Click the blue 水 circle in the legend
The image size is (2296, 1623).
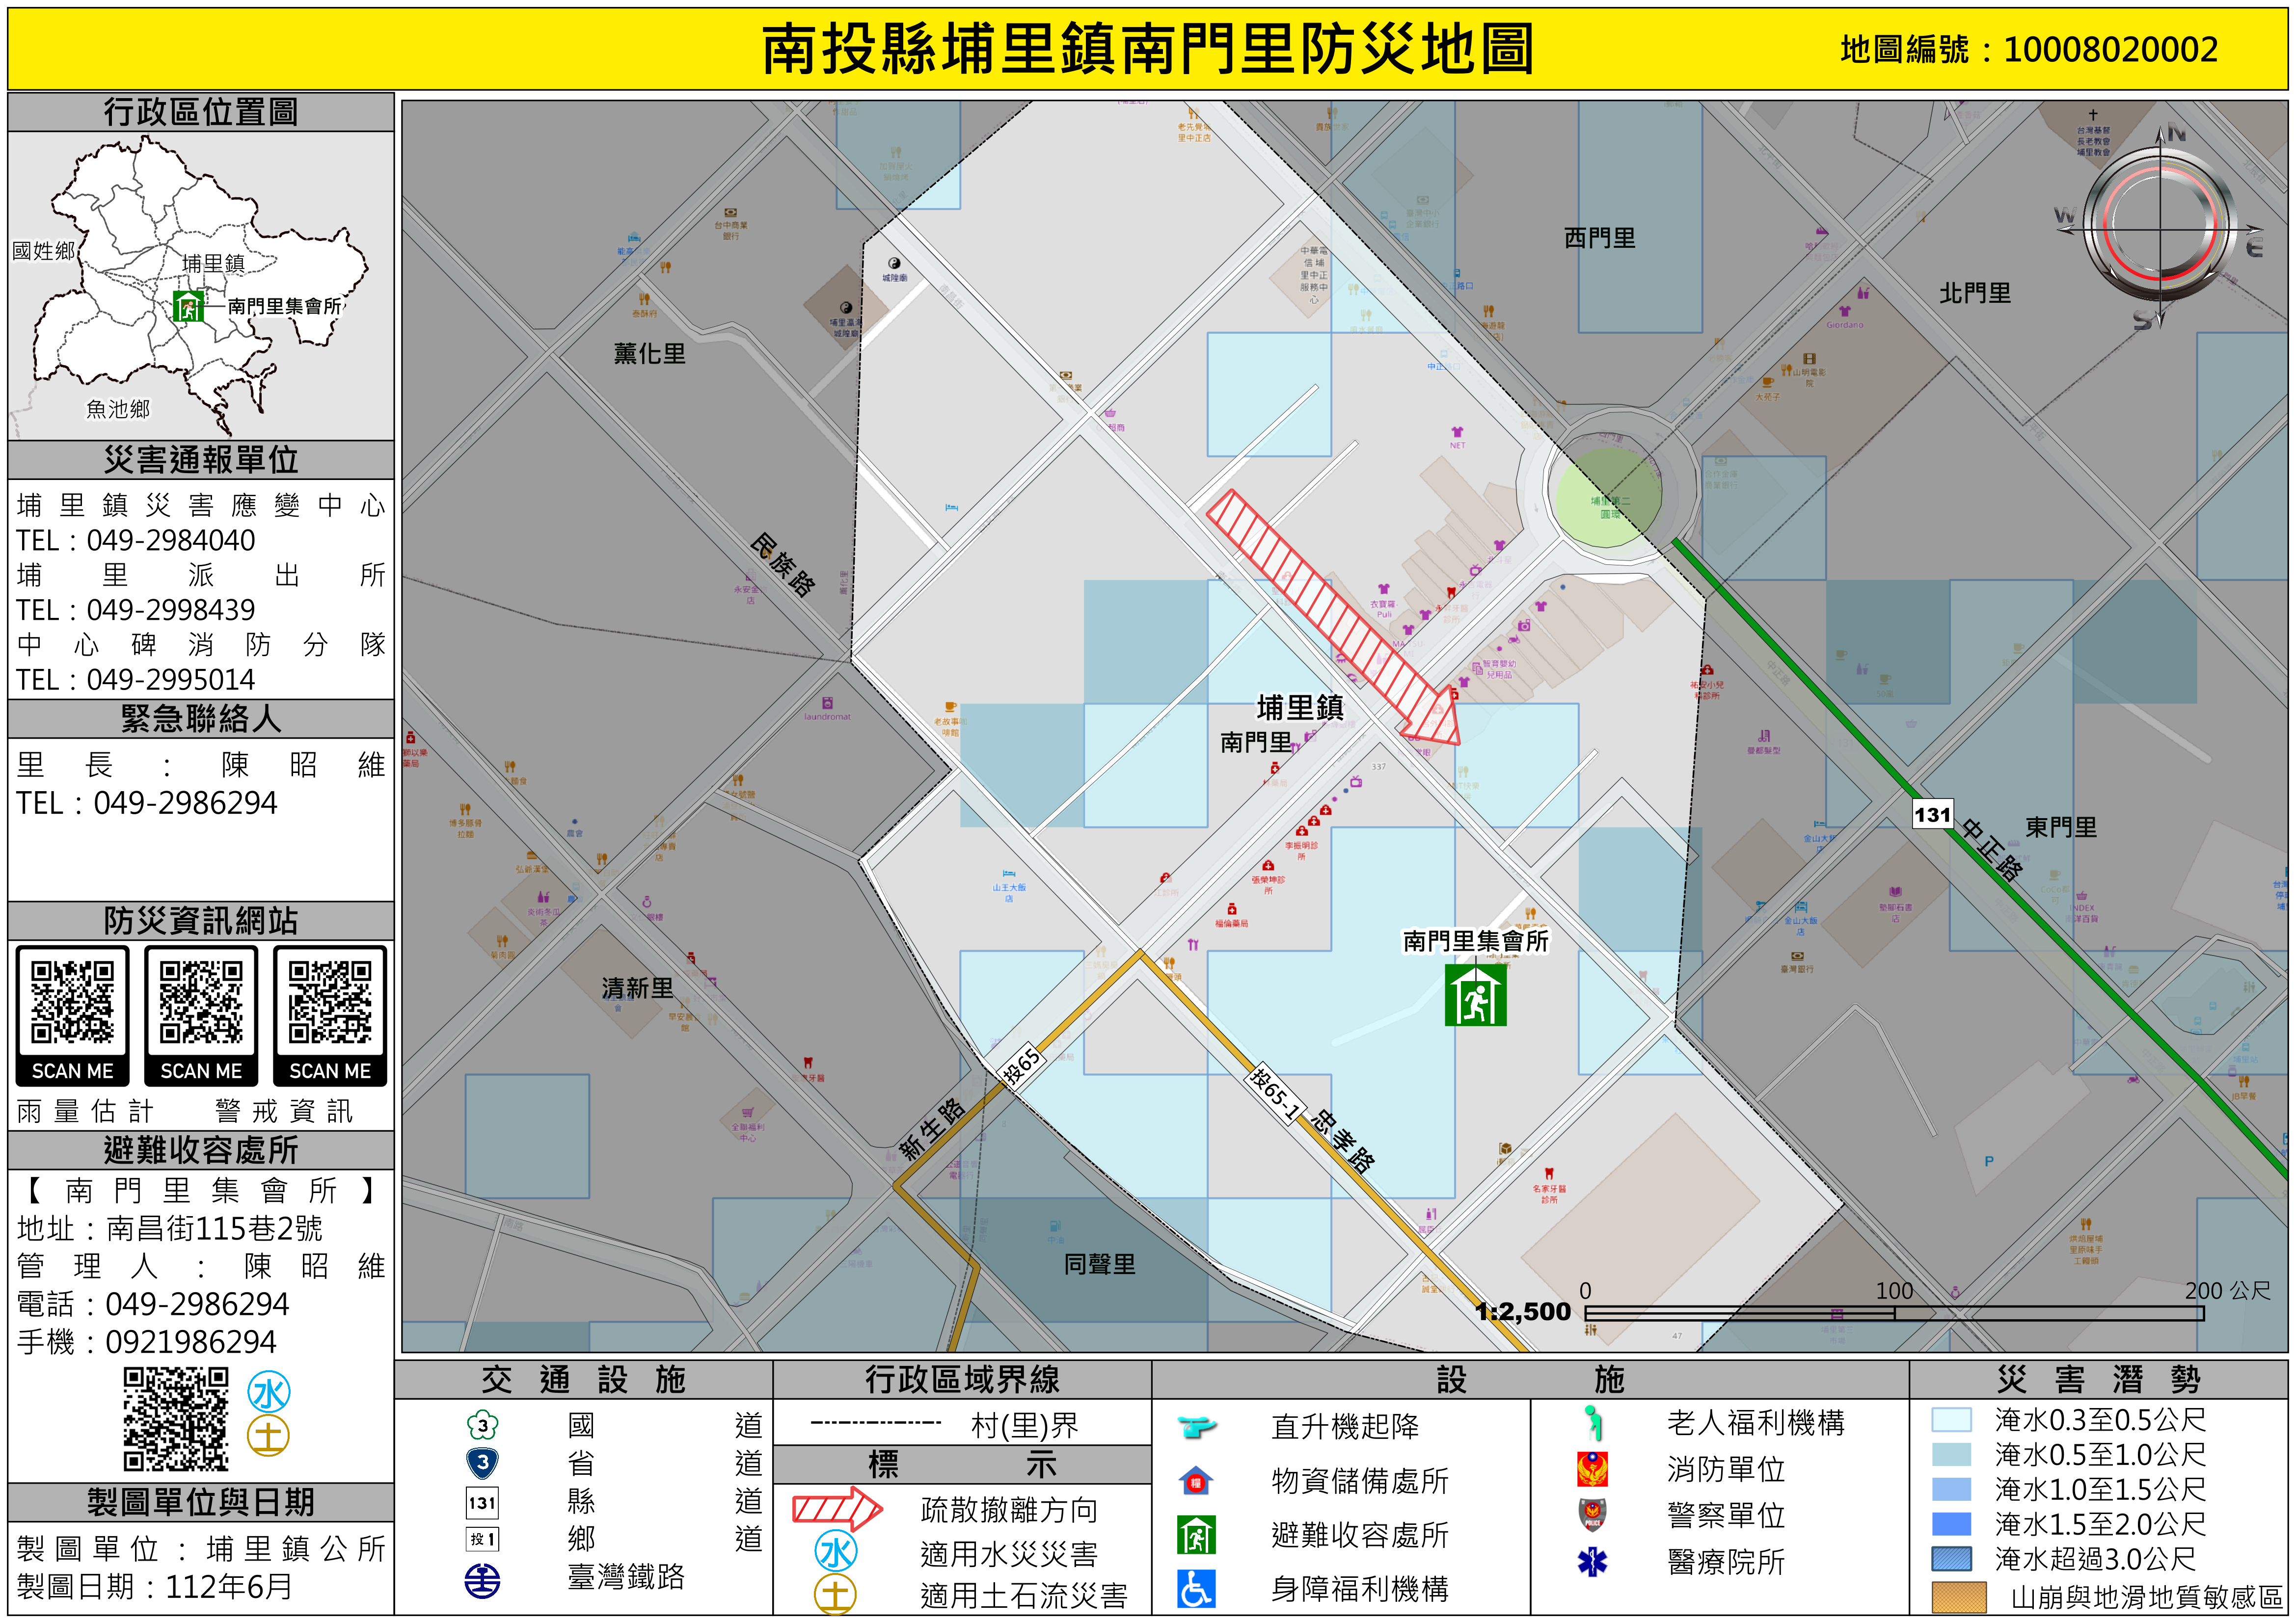[x=836, y=1553]
